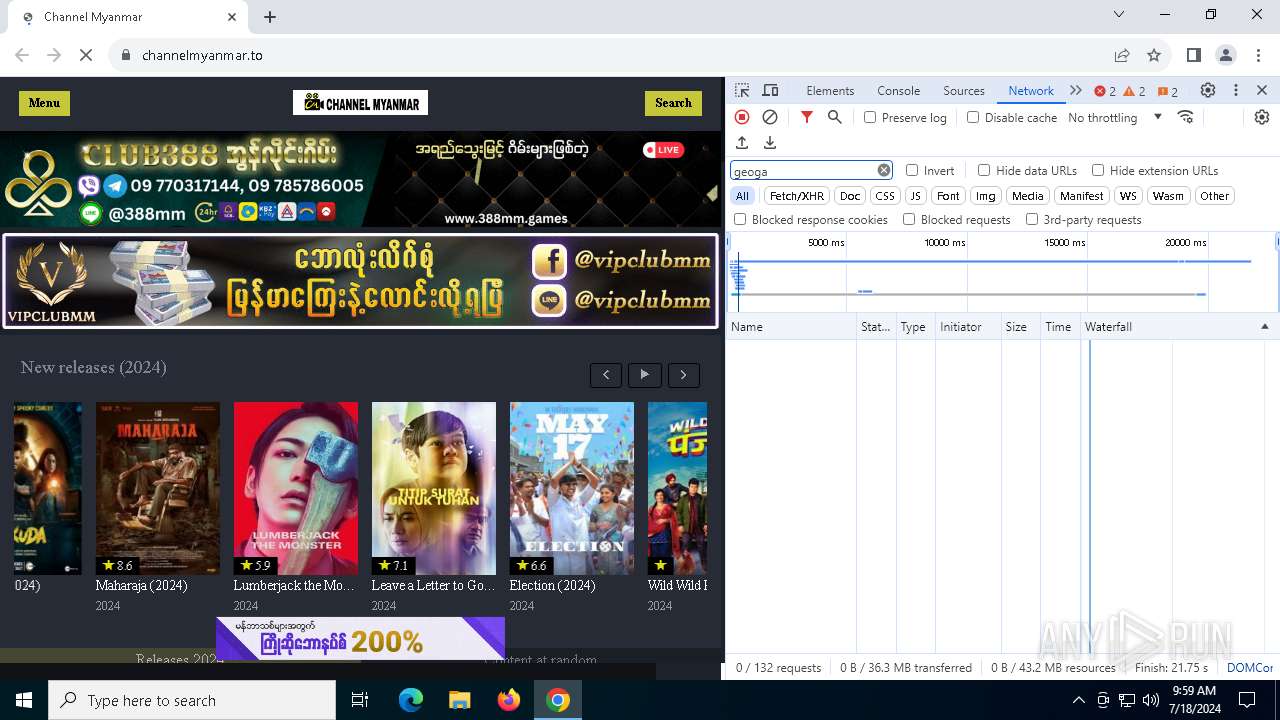
Task: Filter requests by Img type
Action: 986,196
